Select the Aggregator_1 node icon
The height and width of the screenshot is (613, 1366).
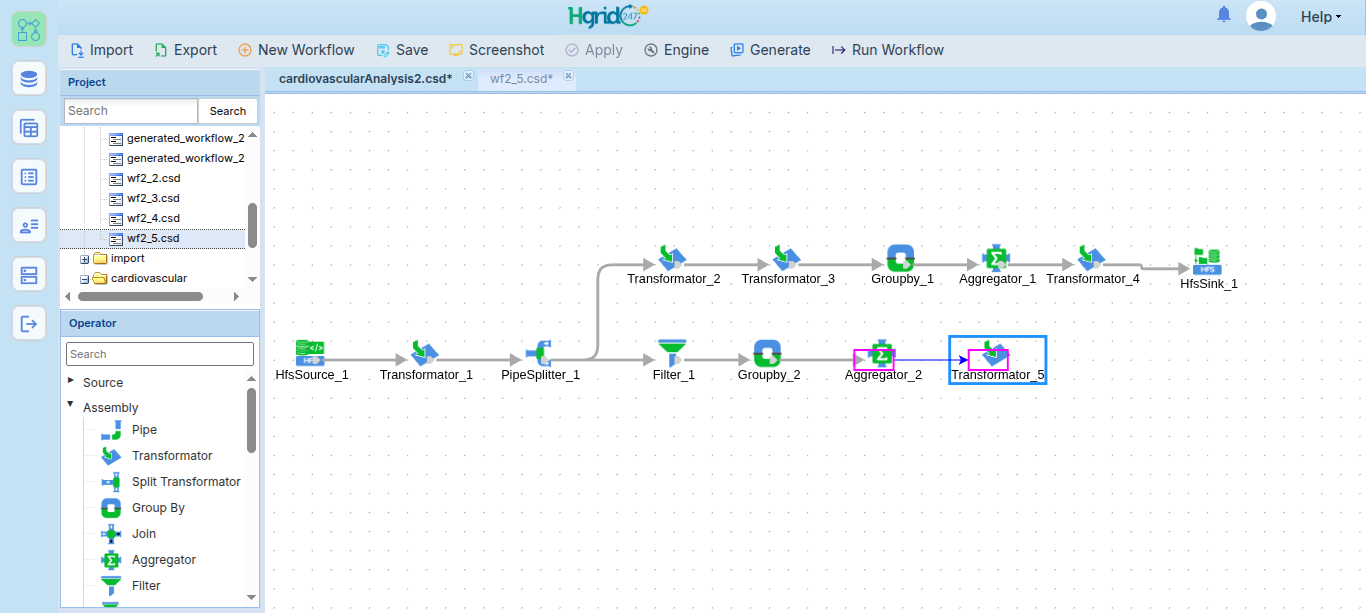click(x=995, y=257)
